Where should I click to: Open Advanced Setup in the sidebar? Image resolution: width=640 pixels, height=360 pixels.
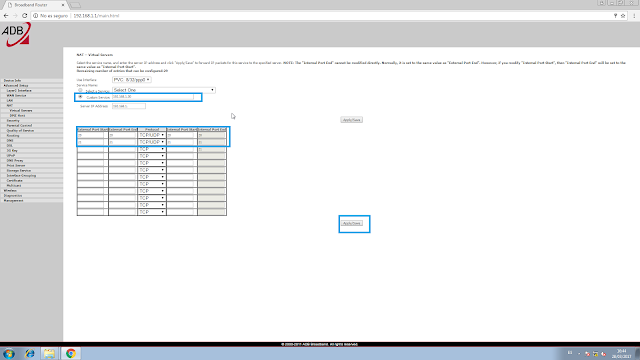[x=16, y=86]
